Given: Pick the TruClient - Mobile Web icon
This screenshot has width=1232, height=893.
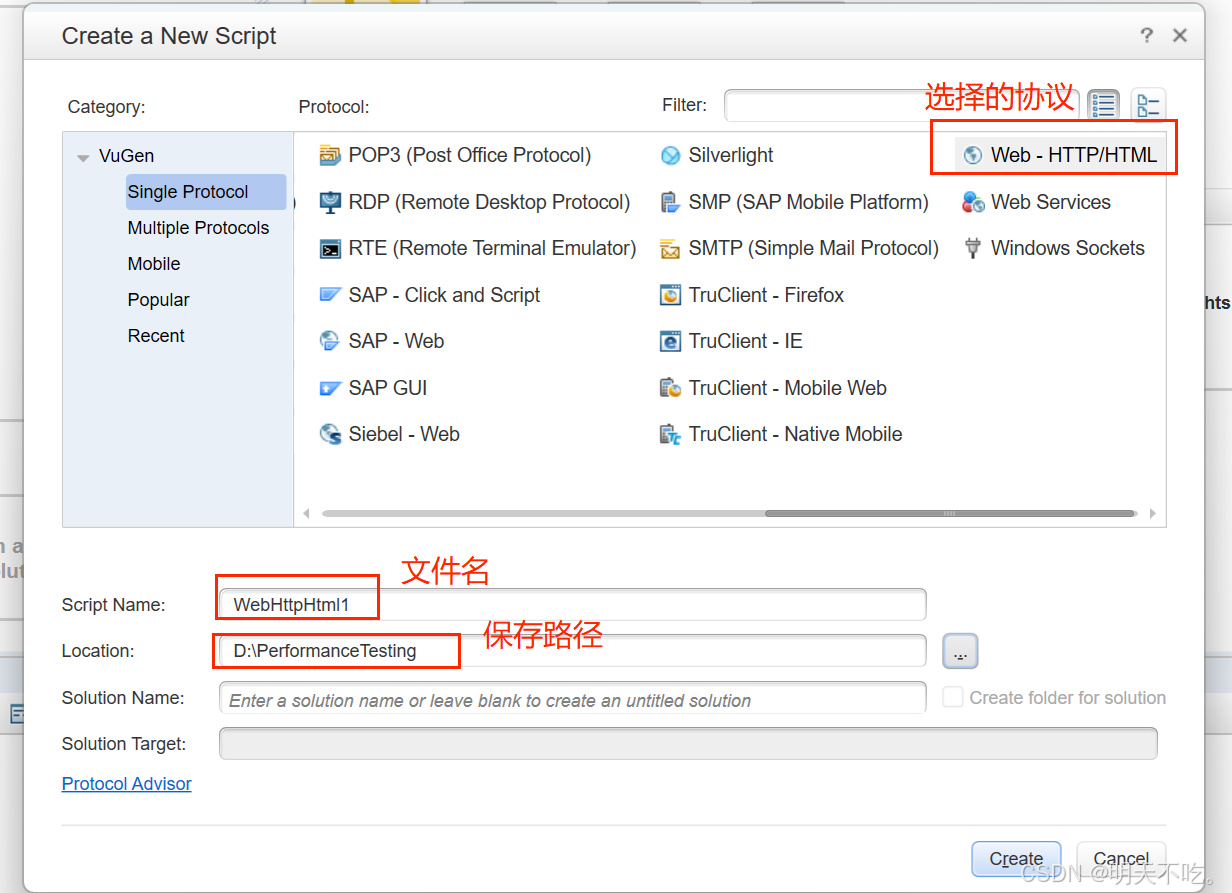Looking at the screenshot, I should (x=670, y=388).
